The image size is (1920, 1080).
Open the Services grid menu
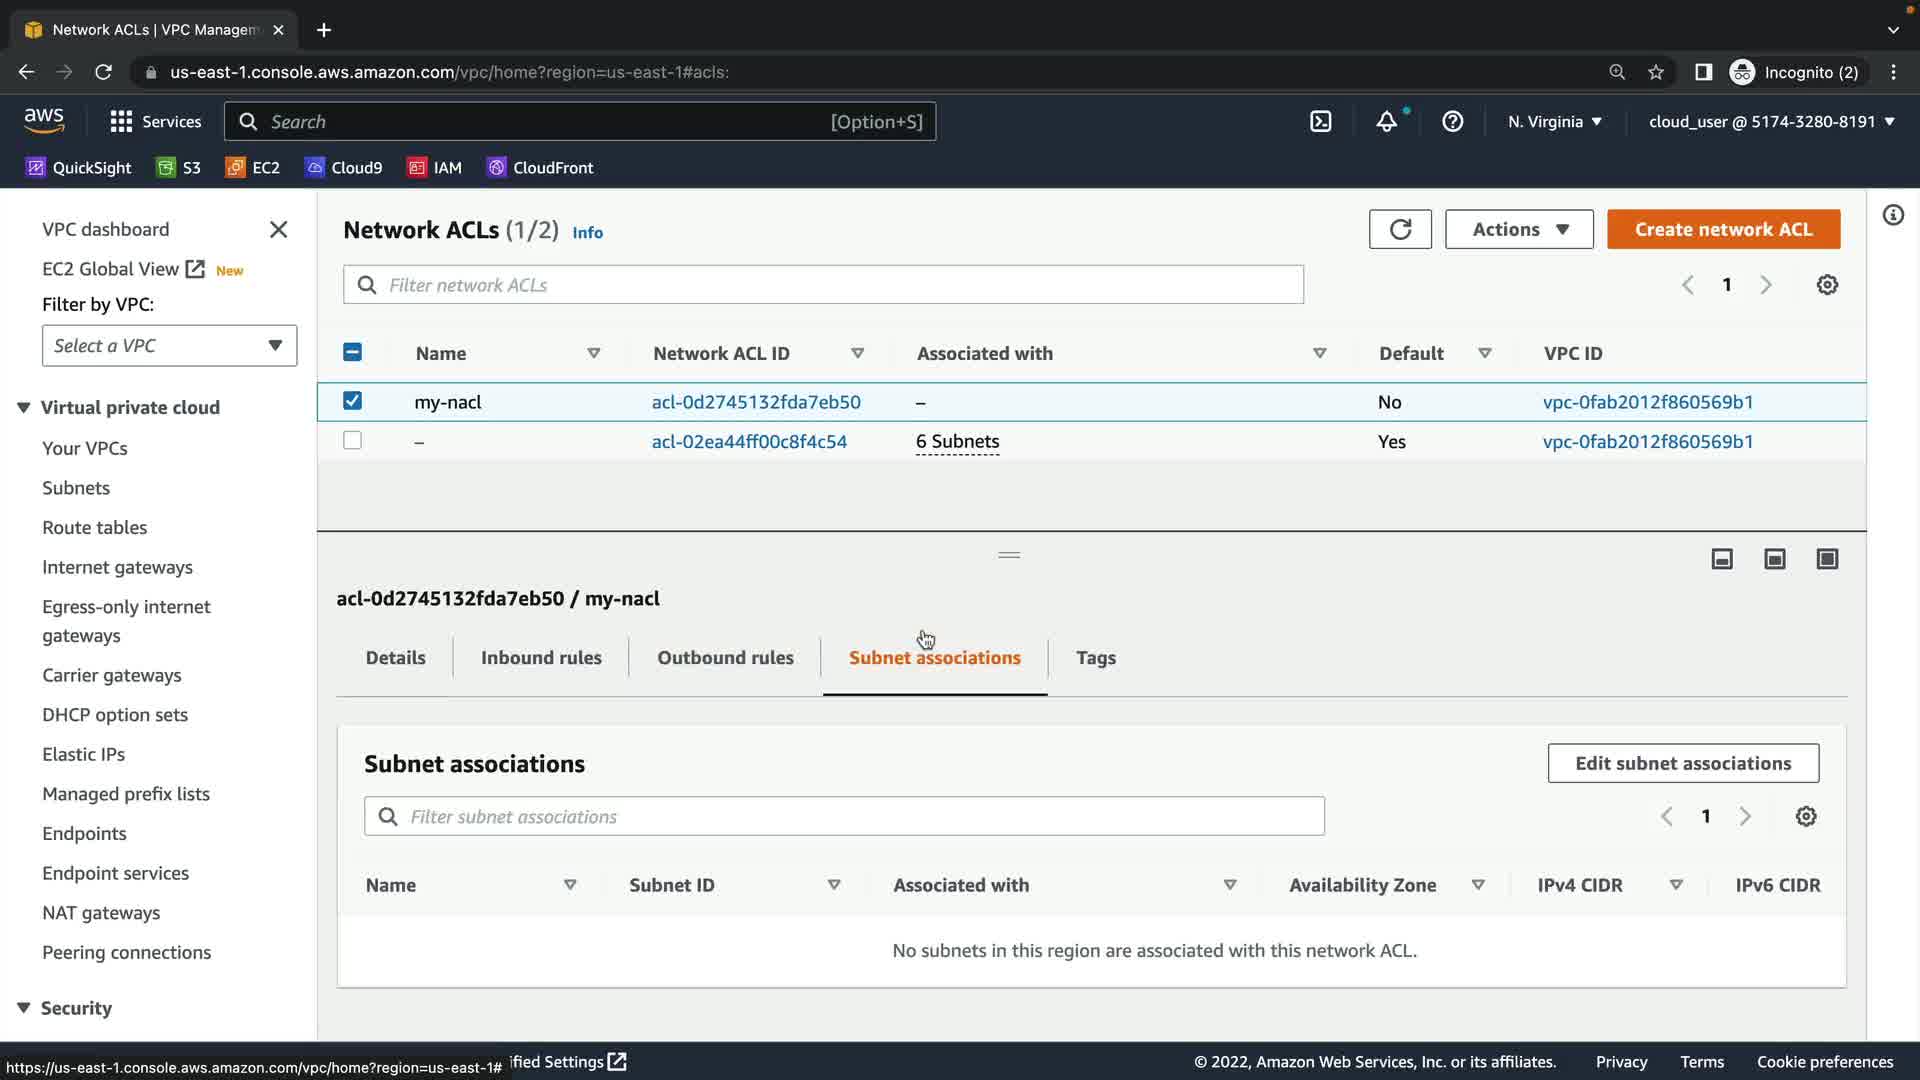[x=121, y=121]
